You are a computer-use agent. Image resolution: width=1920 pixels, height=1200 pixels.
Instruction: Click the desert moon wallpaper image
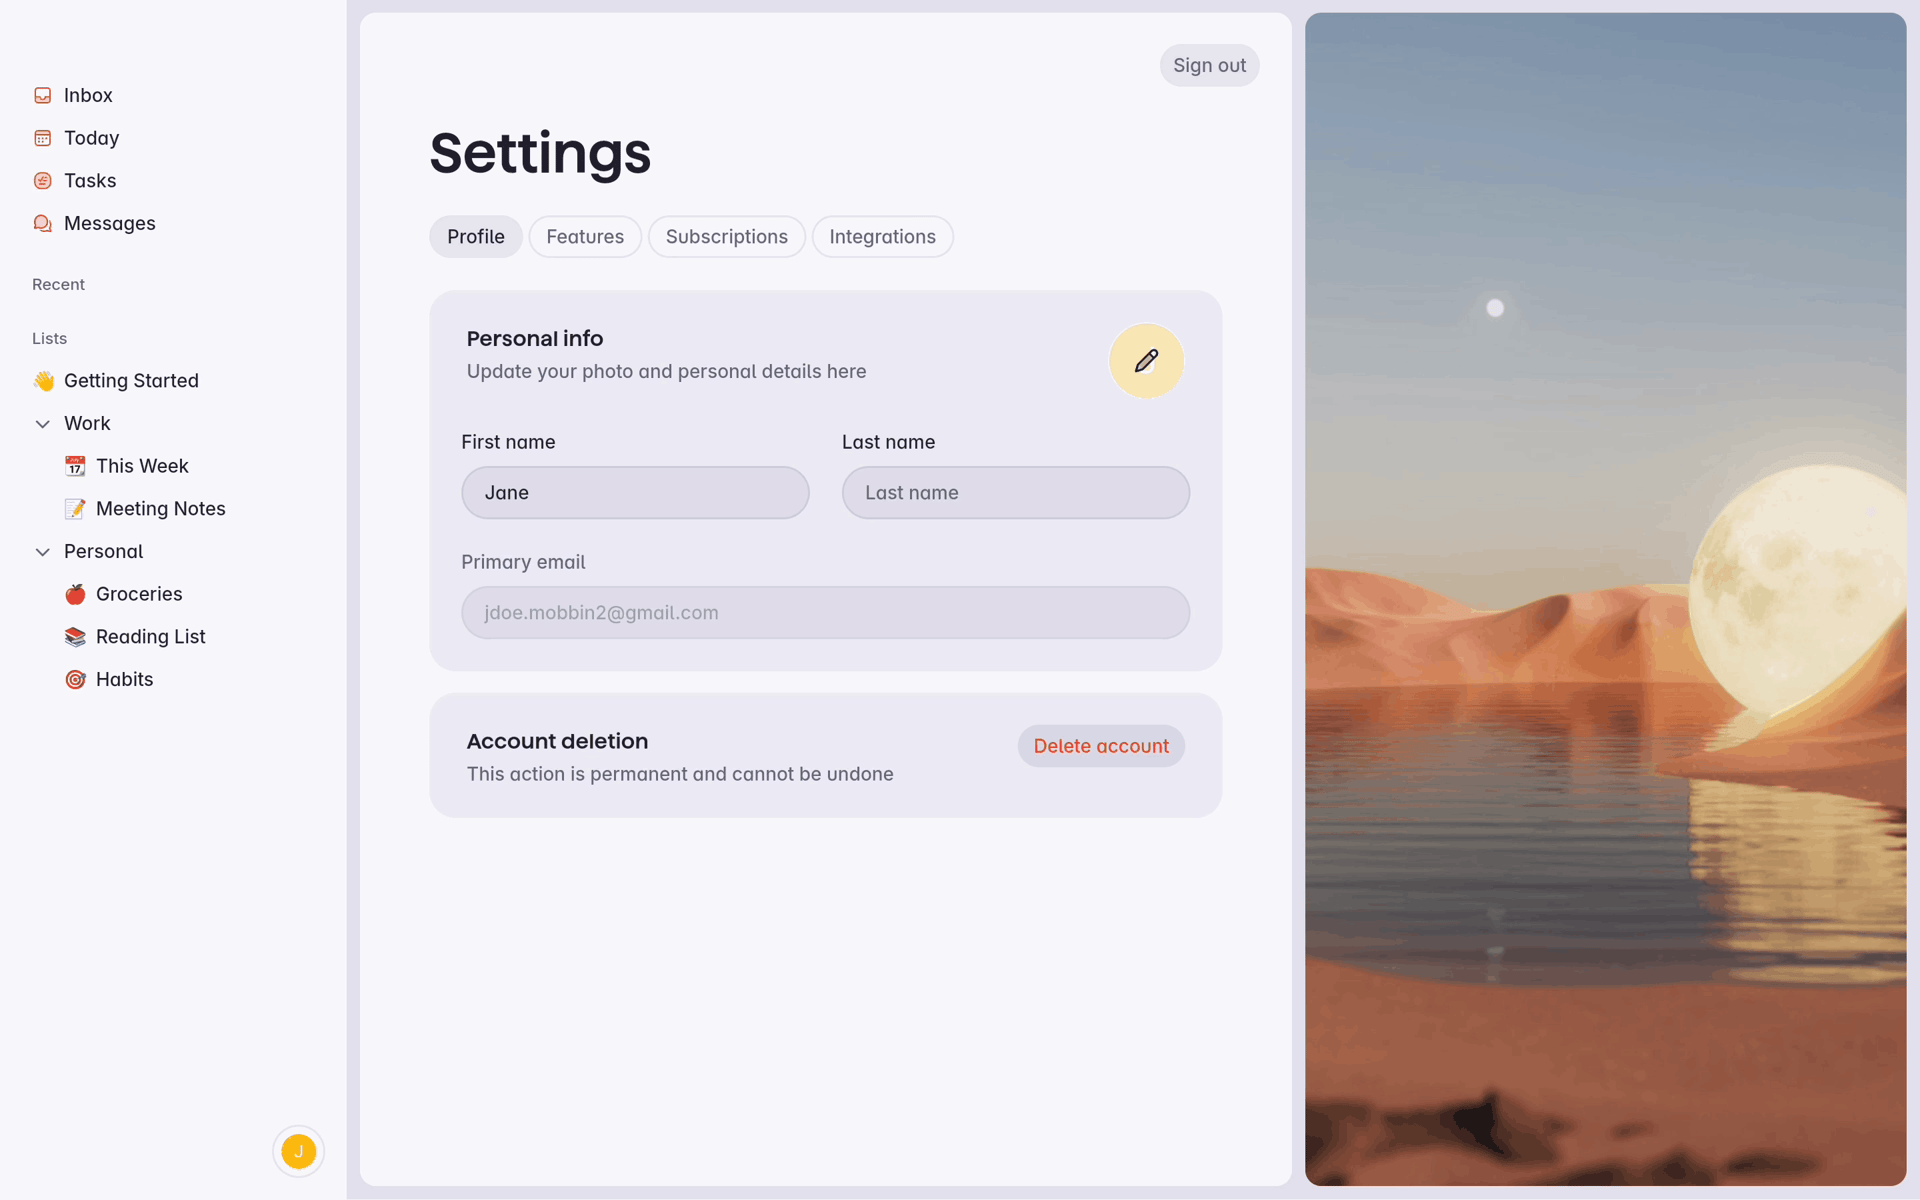(1605, 599)
